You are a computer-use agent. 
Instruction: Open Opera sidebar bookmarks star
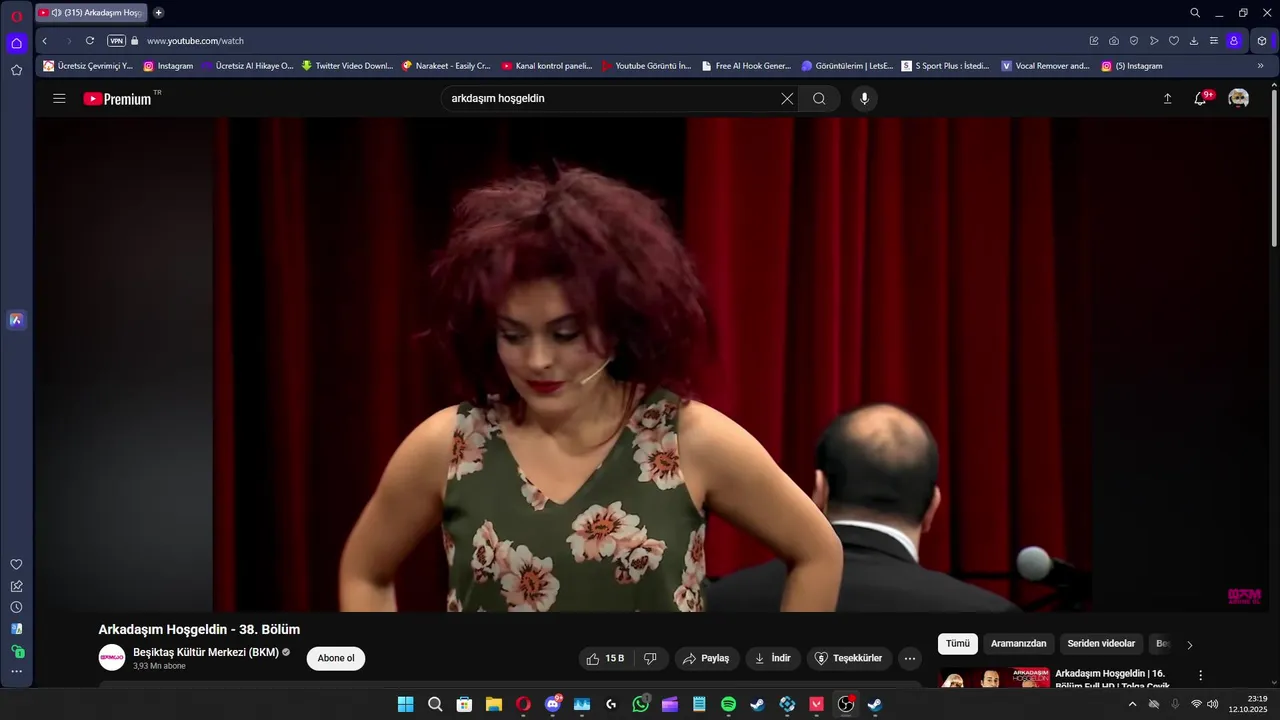[16, 70]
